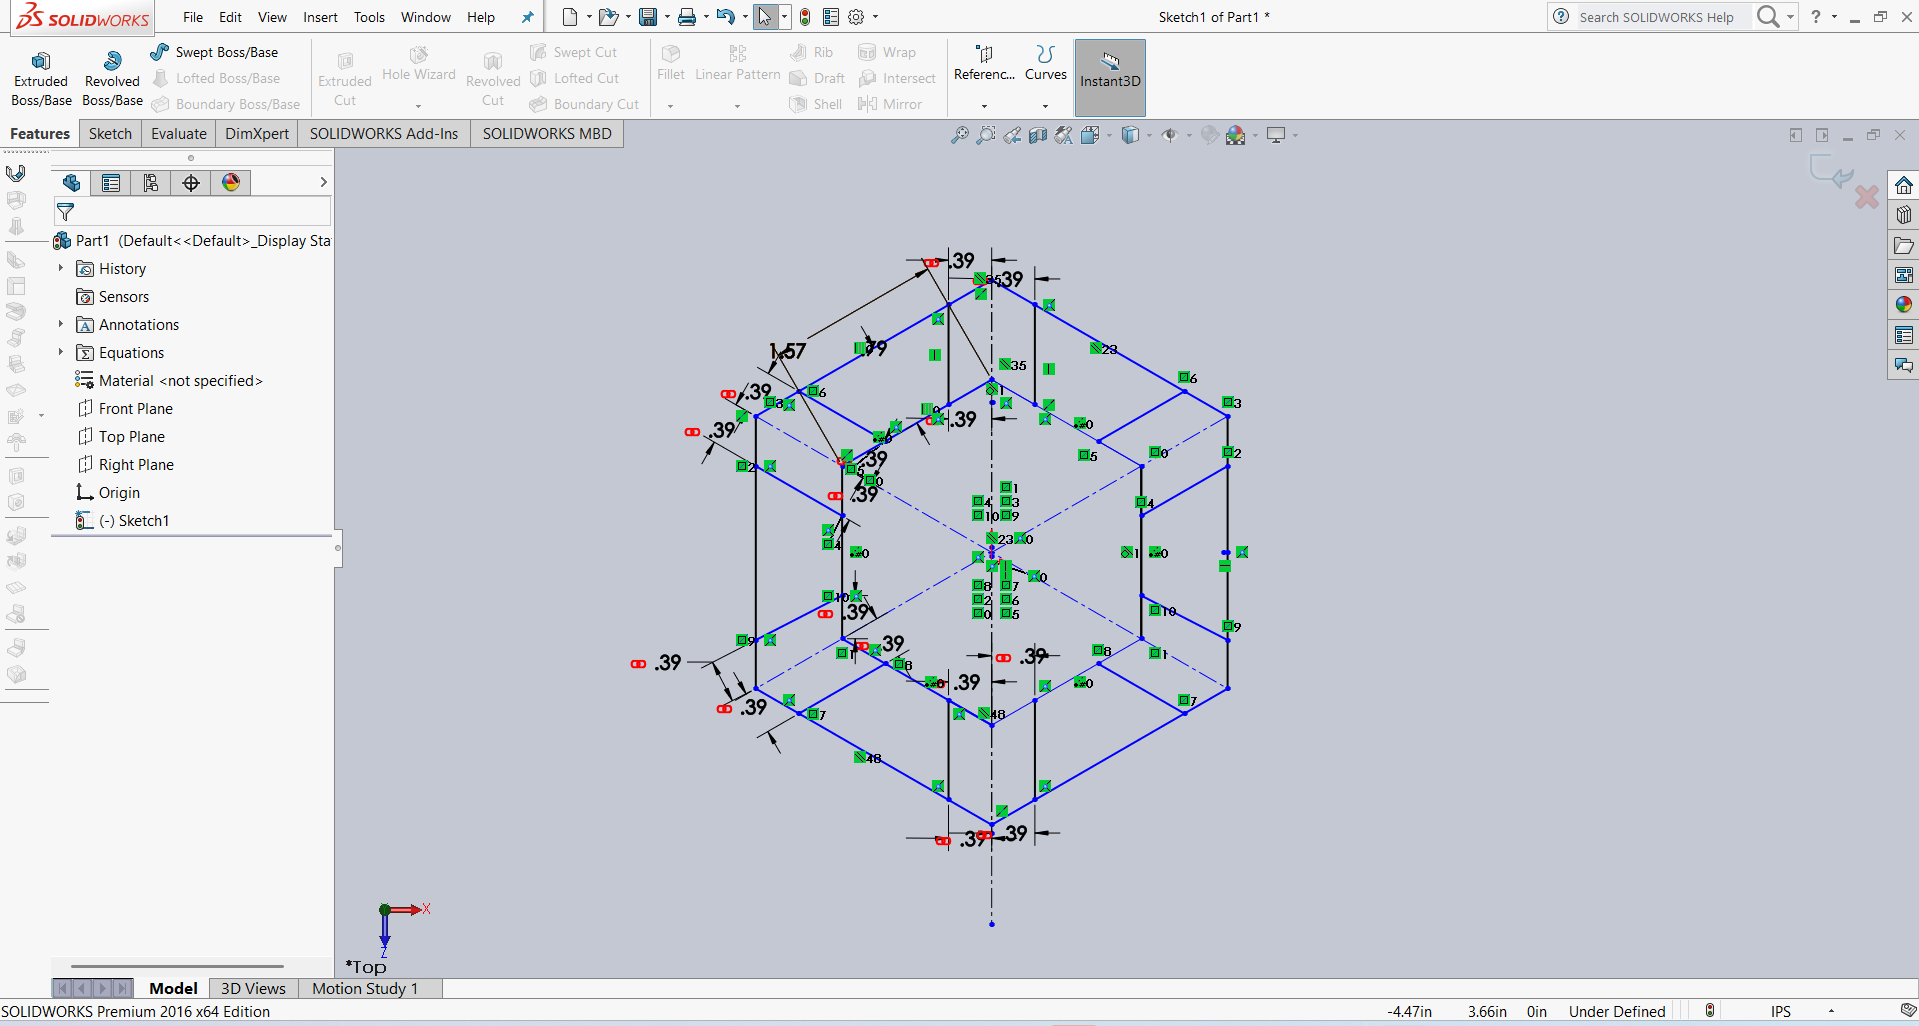The image size is (1919, 1026).
Task: Open the DisplayManager tab
Action: tap(231, 182)
